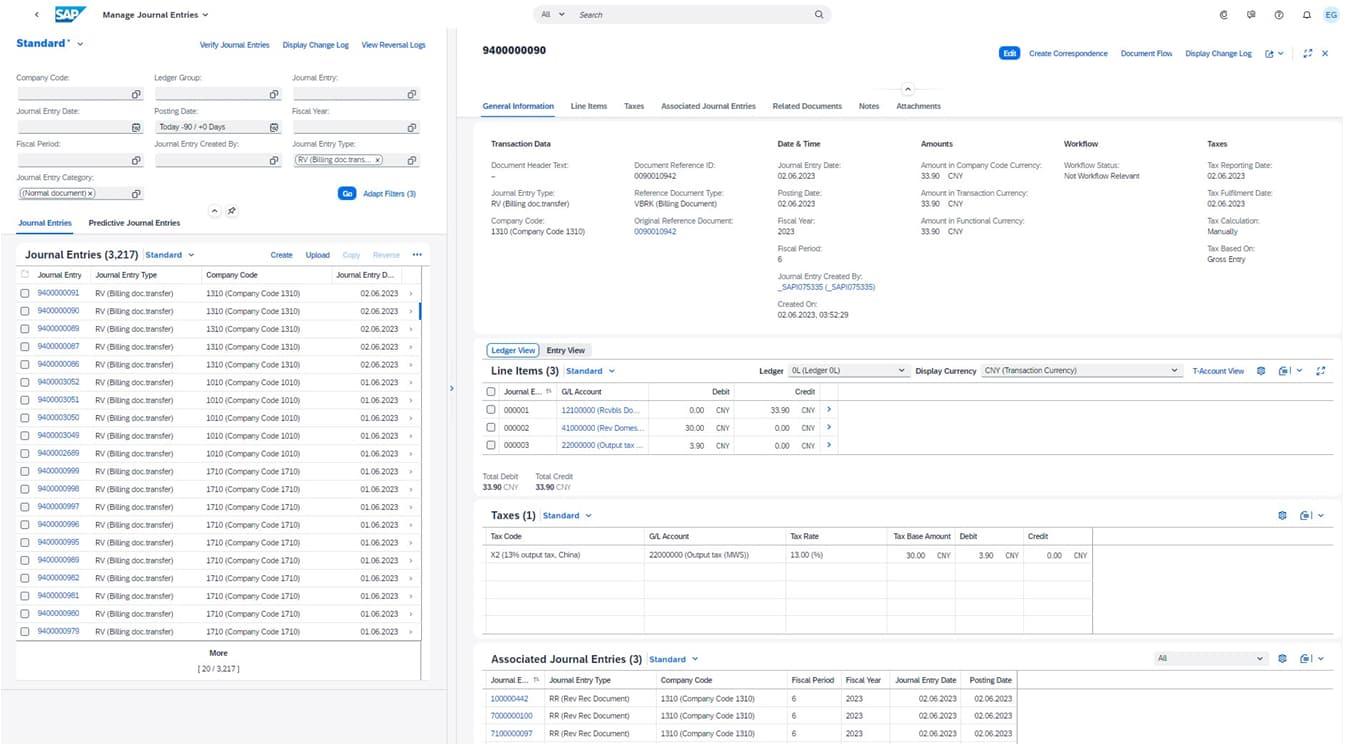The image size is (1345, 745).
Task: Click the magnifier icon in the search bar
Action: (x=819, y=15)
